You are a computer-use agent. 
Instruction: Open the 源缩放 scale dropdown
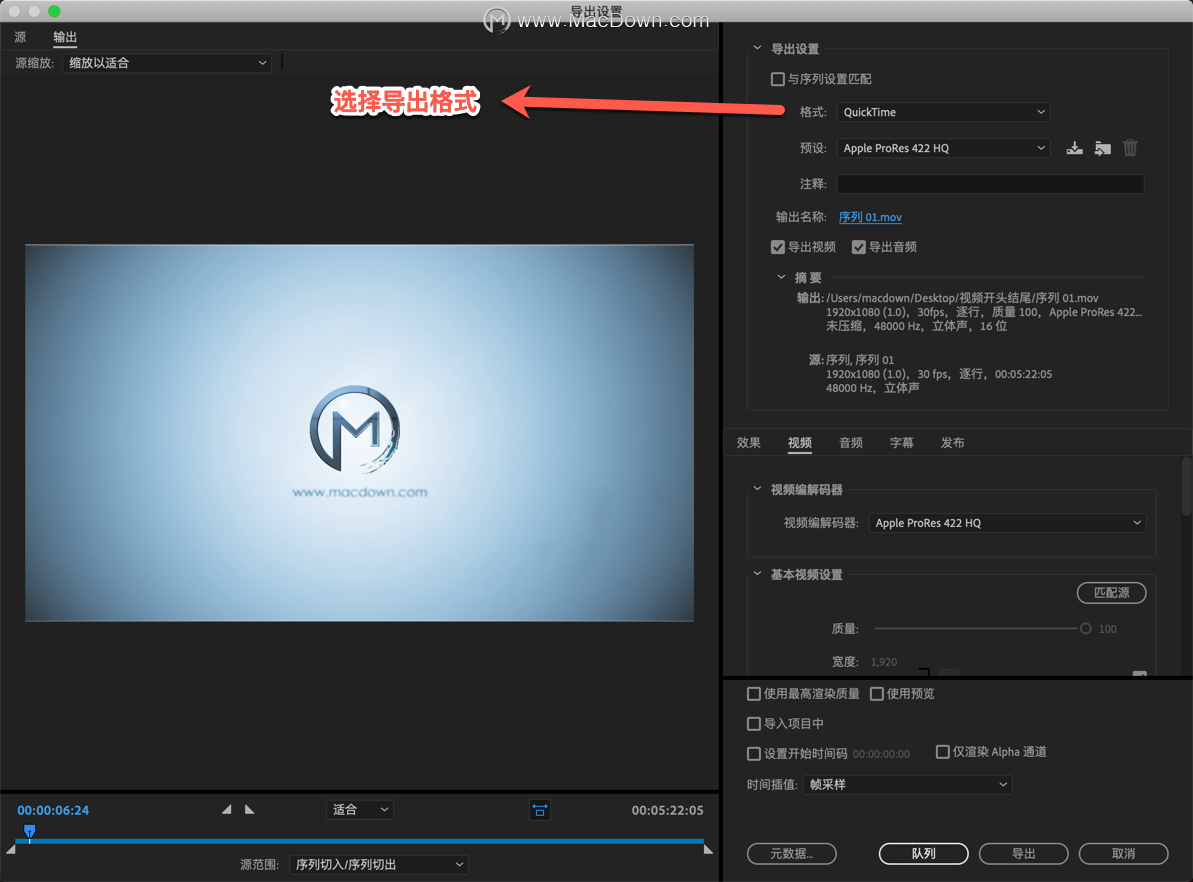coord(167,63)
